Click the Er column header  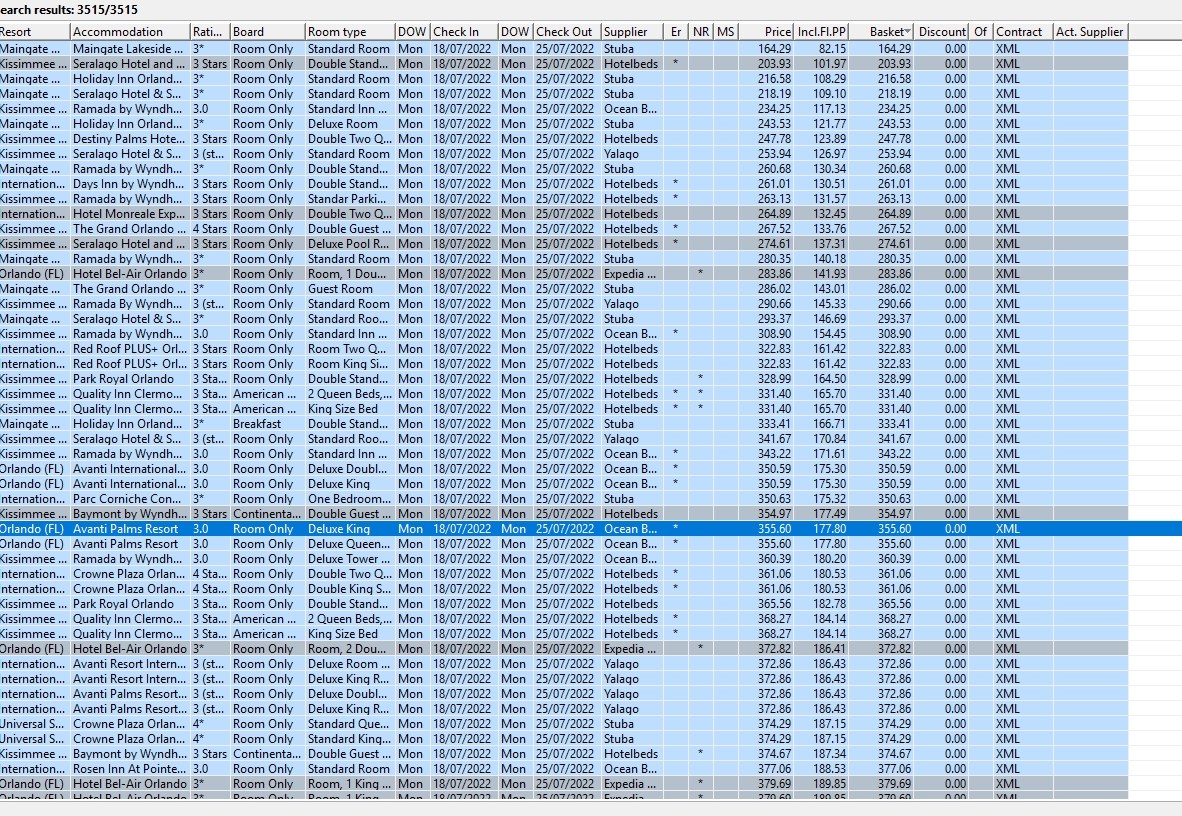(676, 32)
